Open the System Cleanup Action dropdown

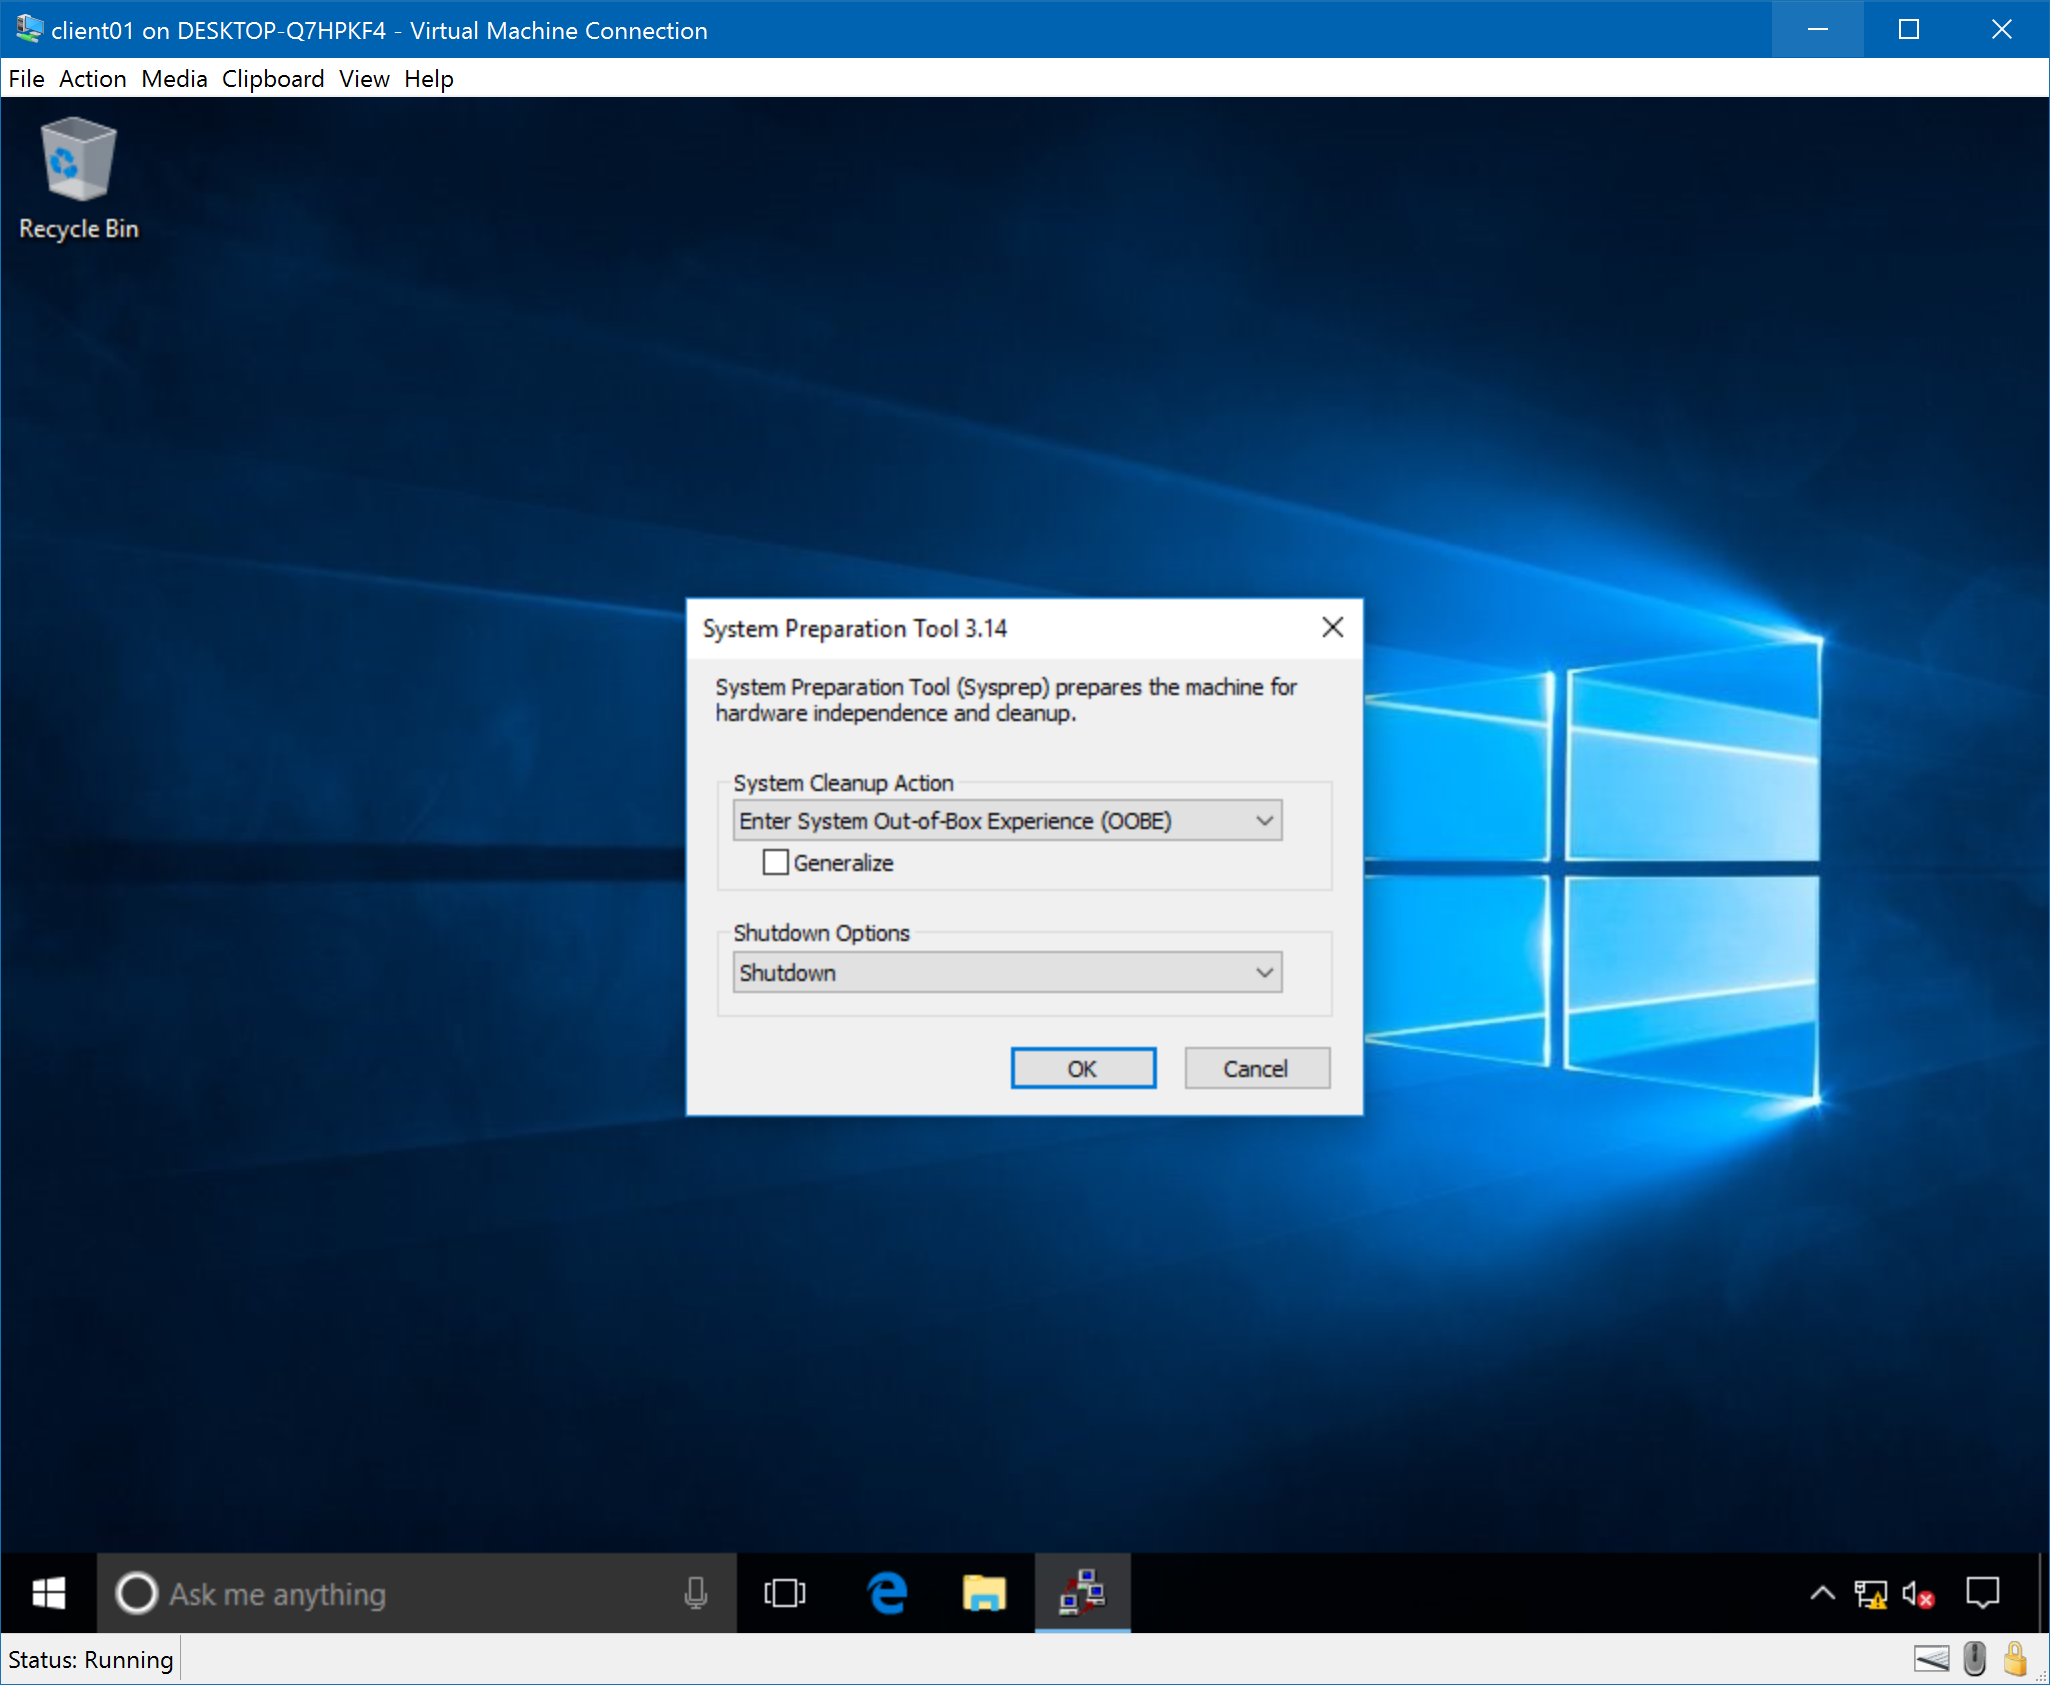click(x=1007, y=821)
